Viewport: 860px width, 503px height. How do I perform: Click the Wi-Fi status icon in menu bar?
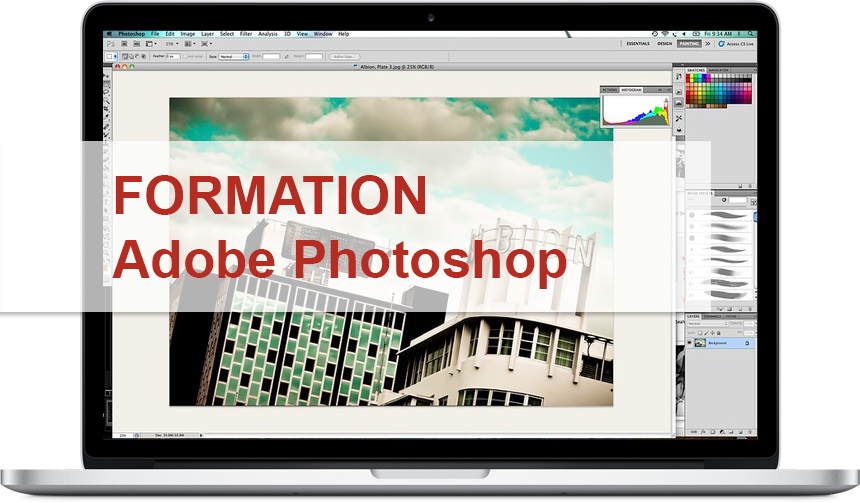coord(665,33)
